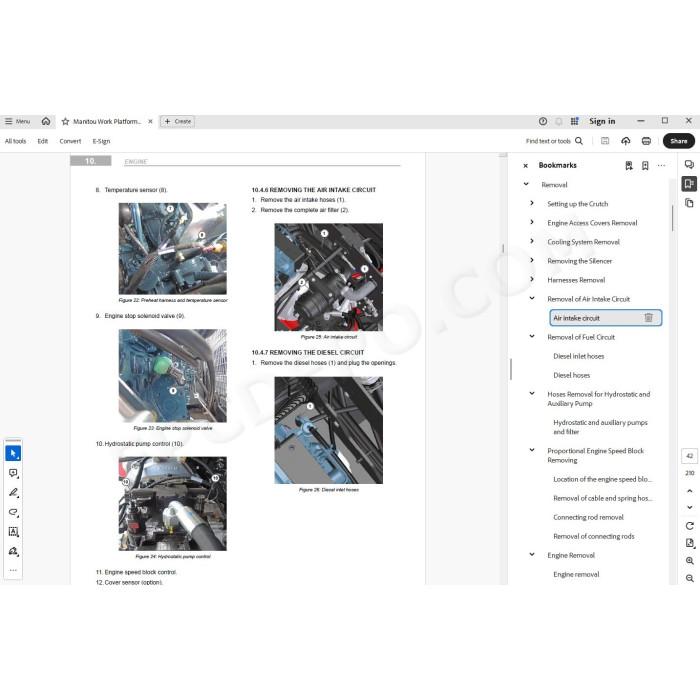The image size is (700, 700).
Task: Expand the Cooling System Removal bookmark
Action: (532, 241)
